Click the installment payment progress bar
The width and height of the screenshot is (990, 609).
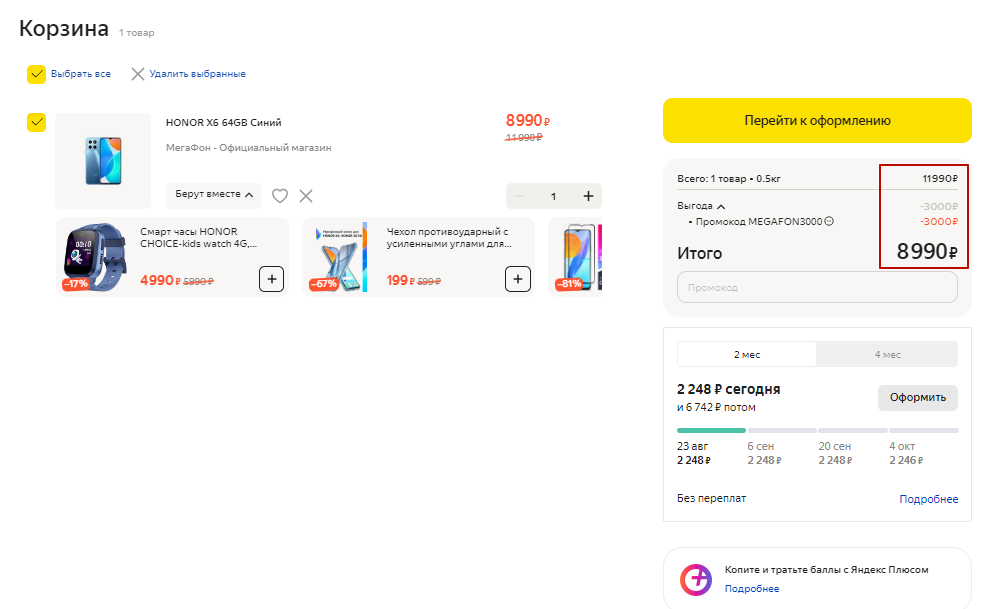click(818, 430)
